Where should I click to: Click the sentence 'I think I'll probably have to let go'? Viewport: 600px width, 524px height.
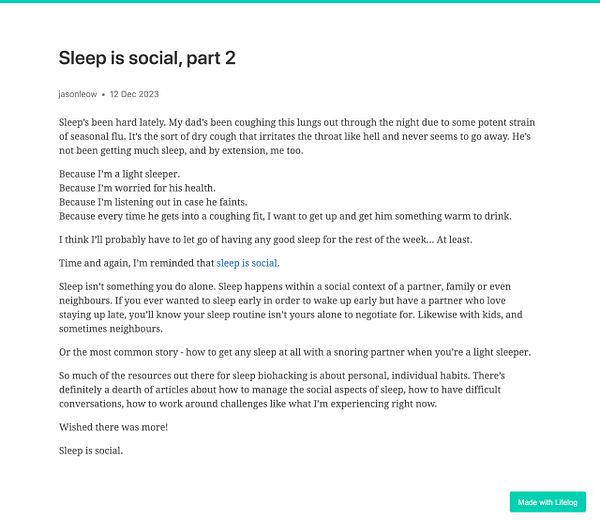click(x=266, y=240)
